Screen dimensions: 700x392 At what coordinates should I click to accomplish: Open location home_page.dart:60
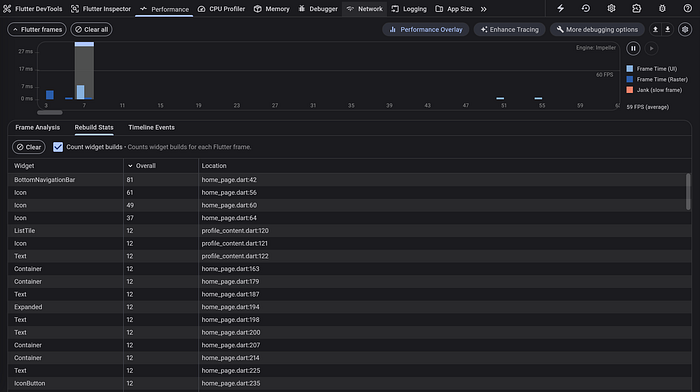(229, 205)
